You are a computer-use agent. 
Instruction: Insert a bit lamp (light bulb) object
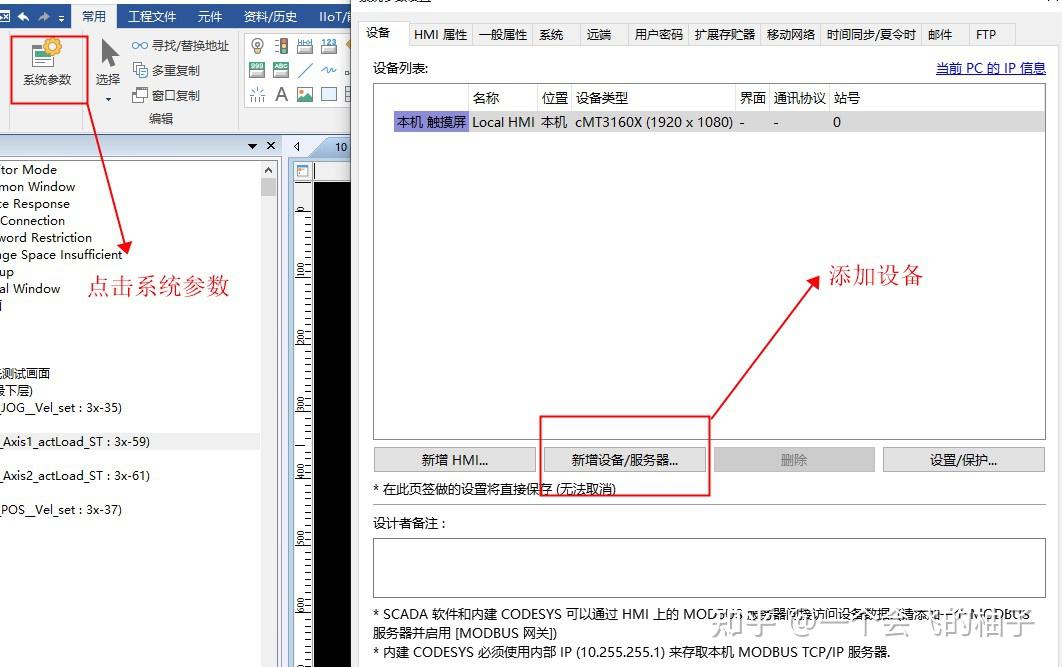[x=257, y=46]
